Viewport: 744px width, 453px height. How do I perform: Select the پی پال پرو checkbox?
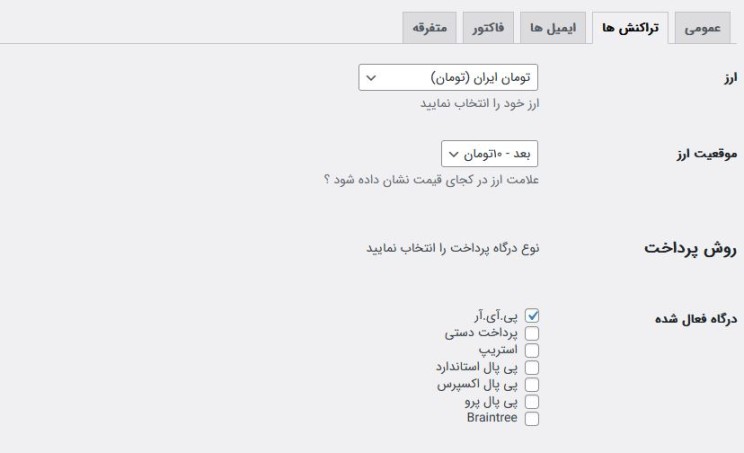point(532,400)
